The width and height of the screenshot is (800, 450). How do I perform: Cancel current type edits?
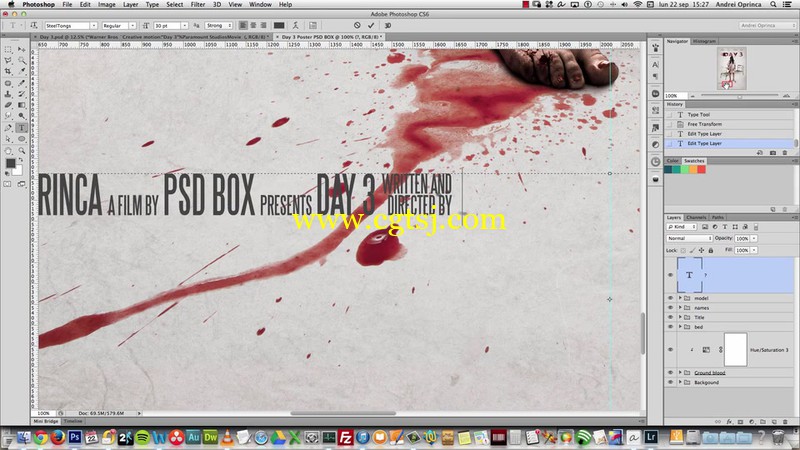pos(357,25)
